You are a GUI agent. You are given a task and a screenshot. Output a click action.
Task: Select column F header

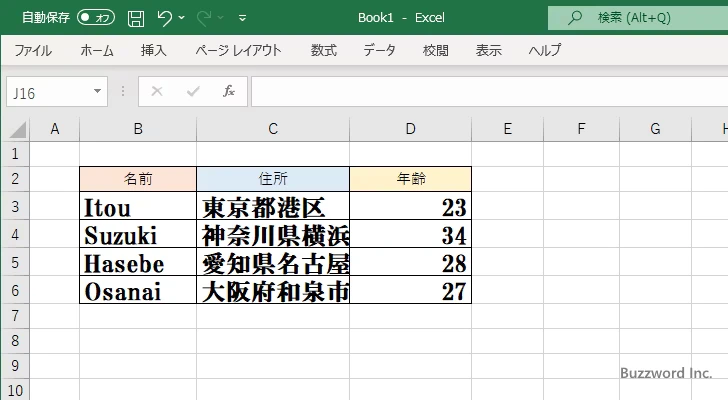coord(581,129)
